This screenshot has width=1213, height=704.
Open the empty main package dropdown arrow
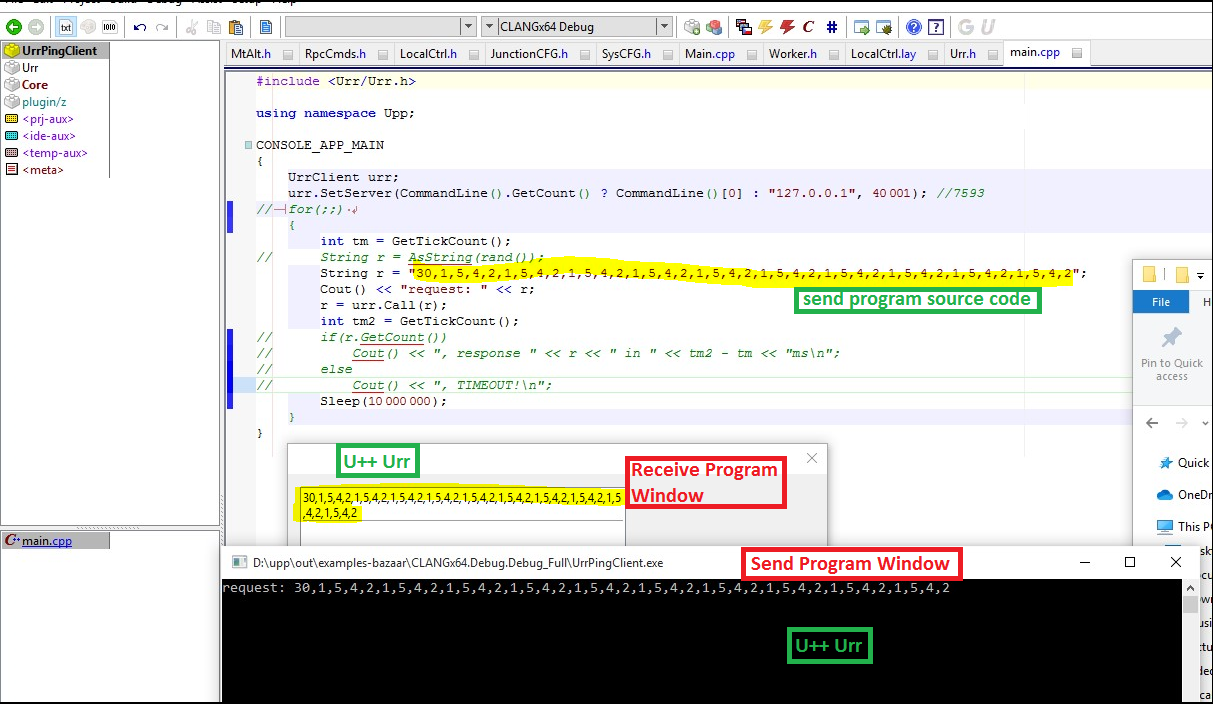(468, 27)
